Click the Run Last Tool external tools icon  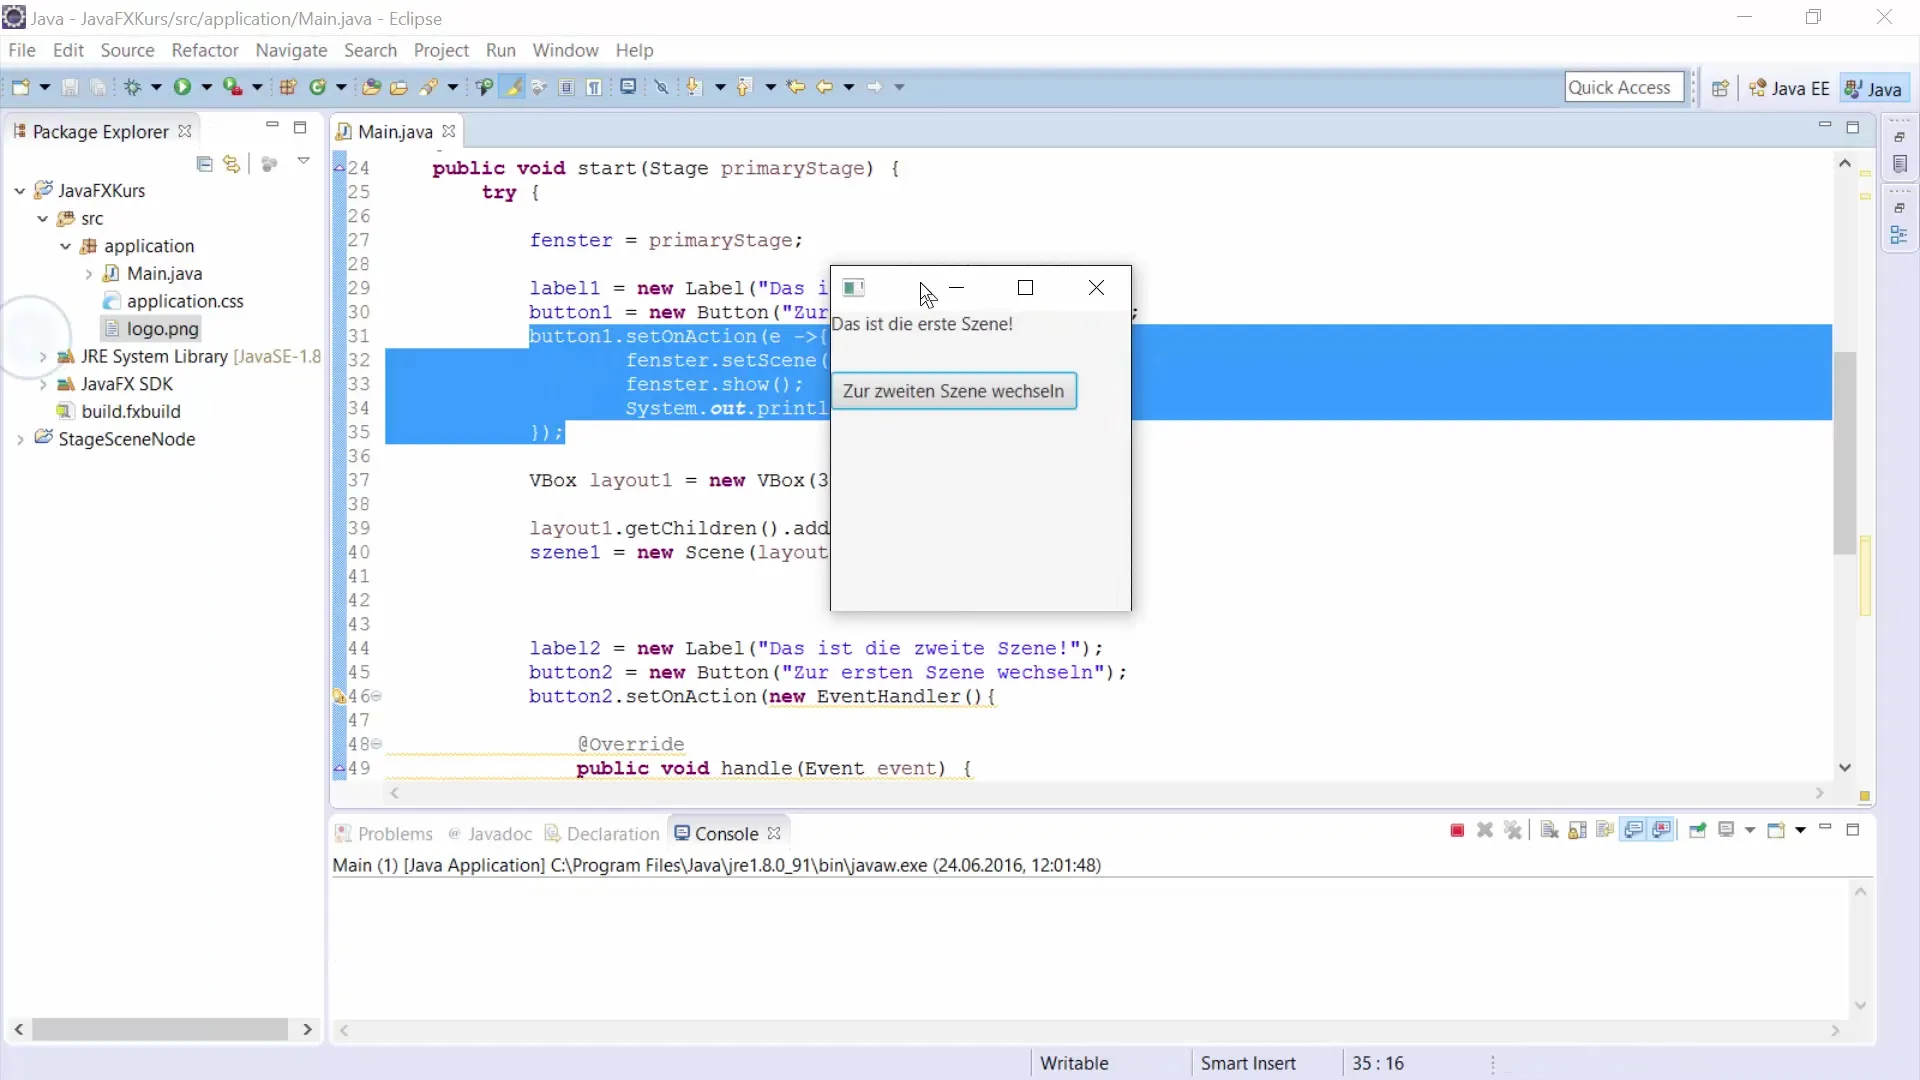pos(232,87)
